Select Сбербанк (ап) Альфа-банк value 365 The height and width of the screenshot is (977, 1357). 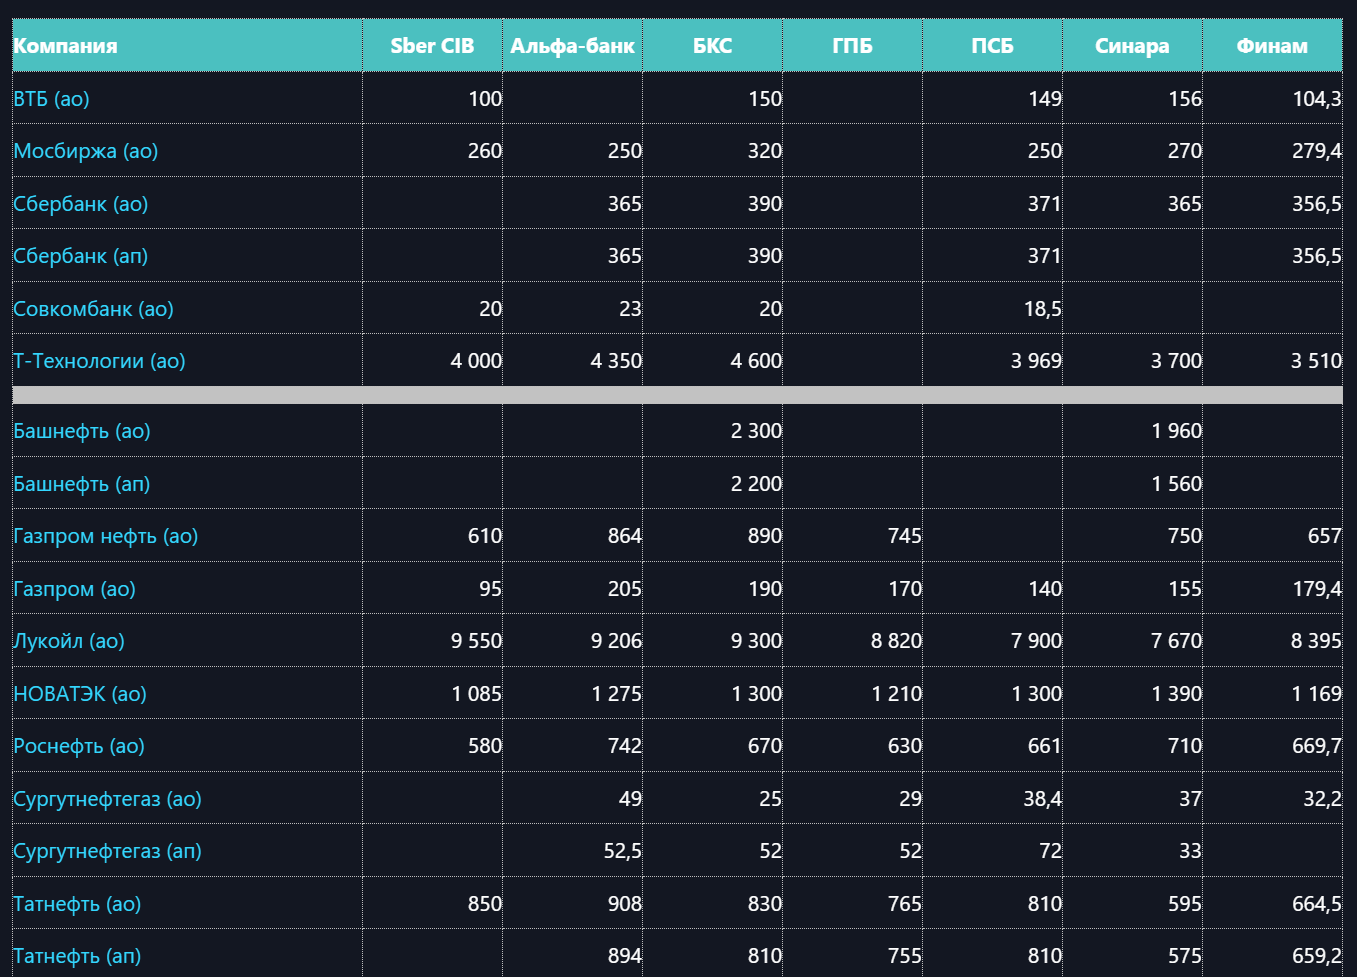[x=625, y=256]
